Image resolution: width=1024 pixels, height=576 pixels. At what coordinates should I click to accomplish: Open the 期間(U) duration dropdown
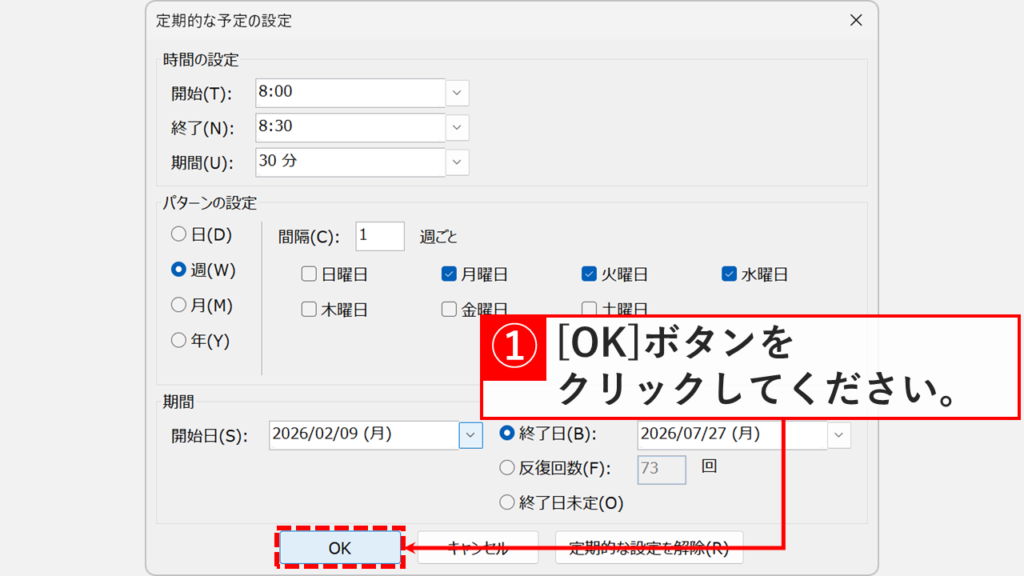pos(457,162)
